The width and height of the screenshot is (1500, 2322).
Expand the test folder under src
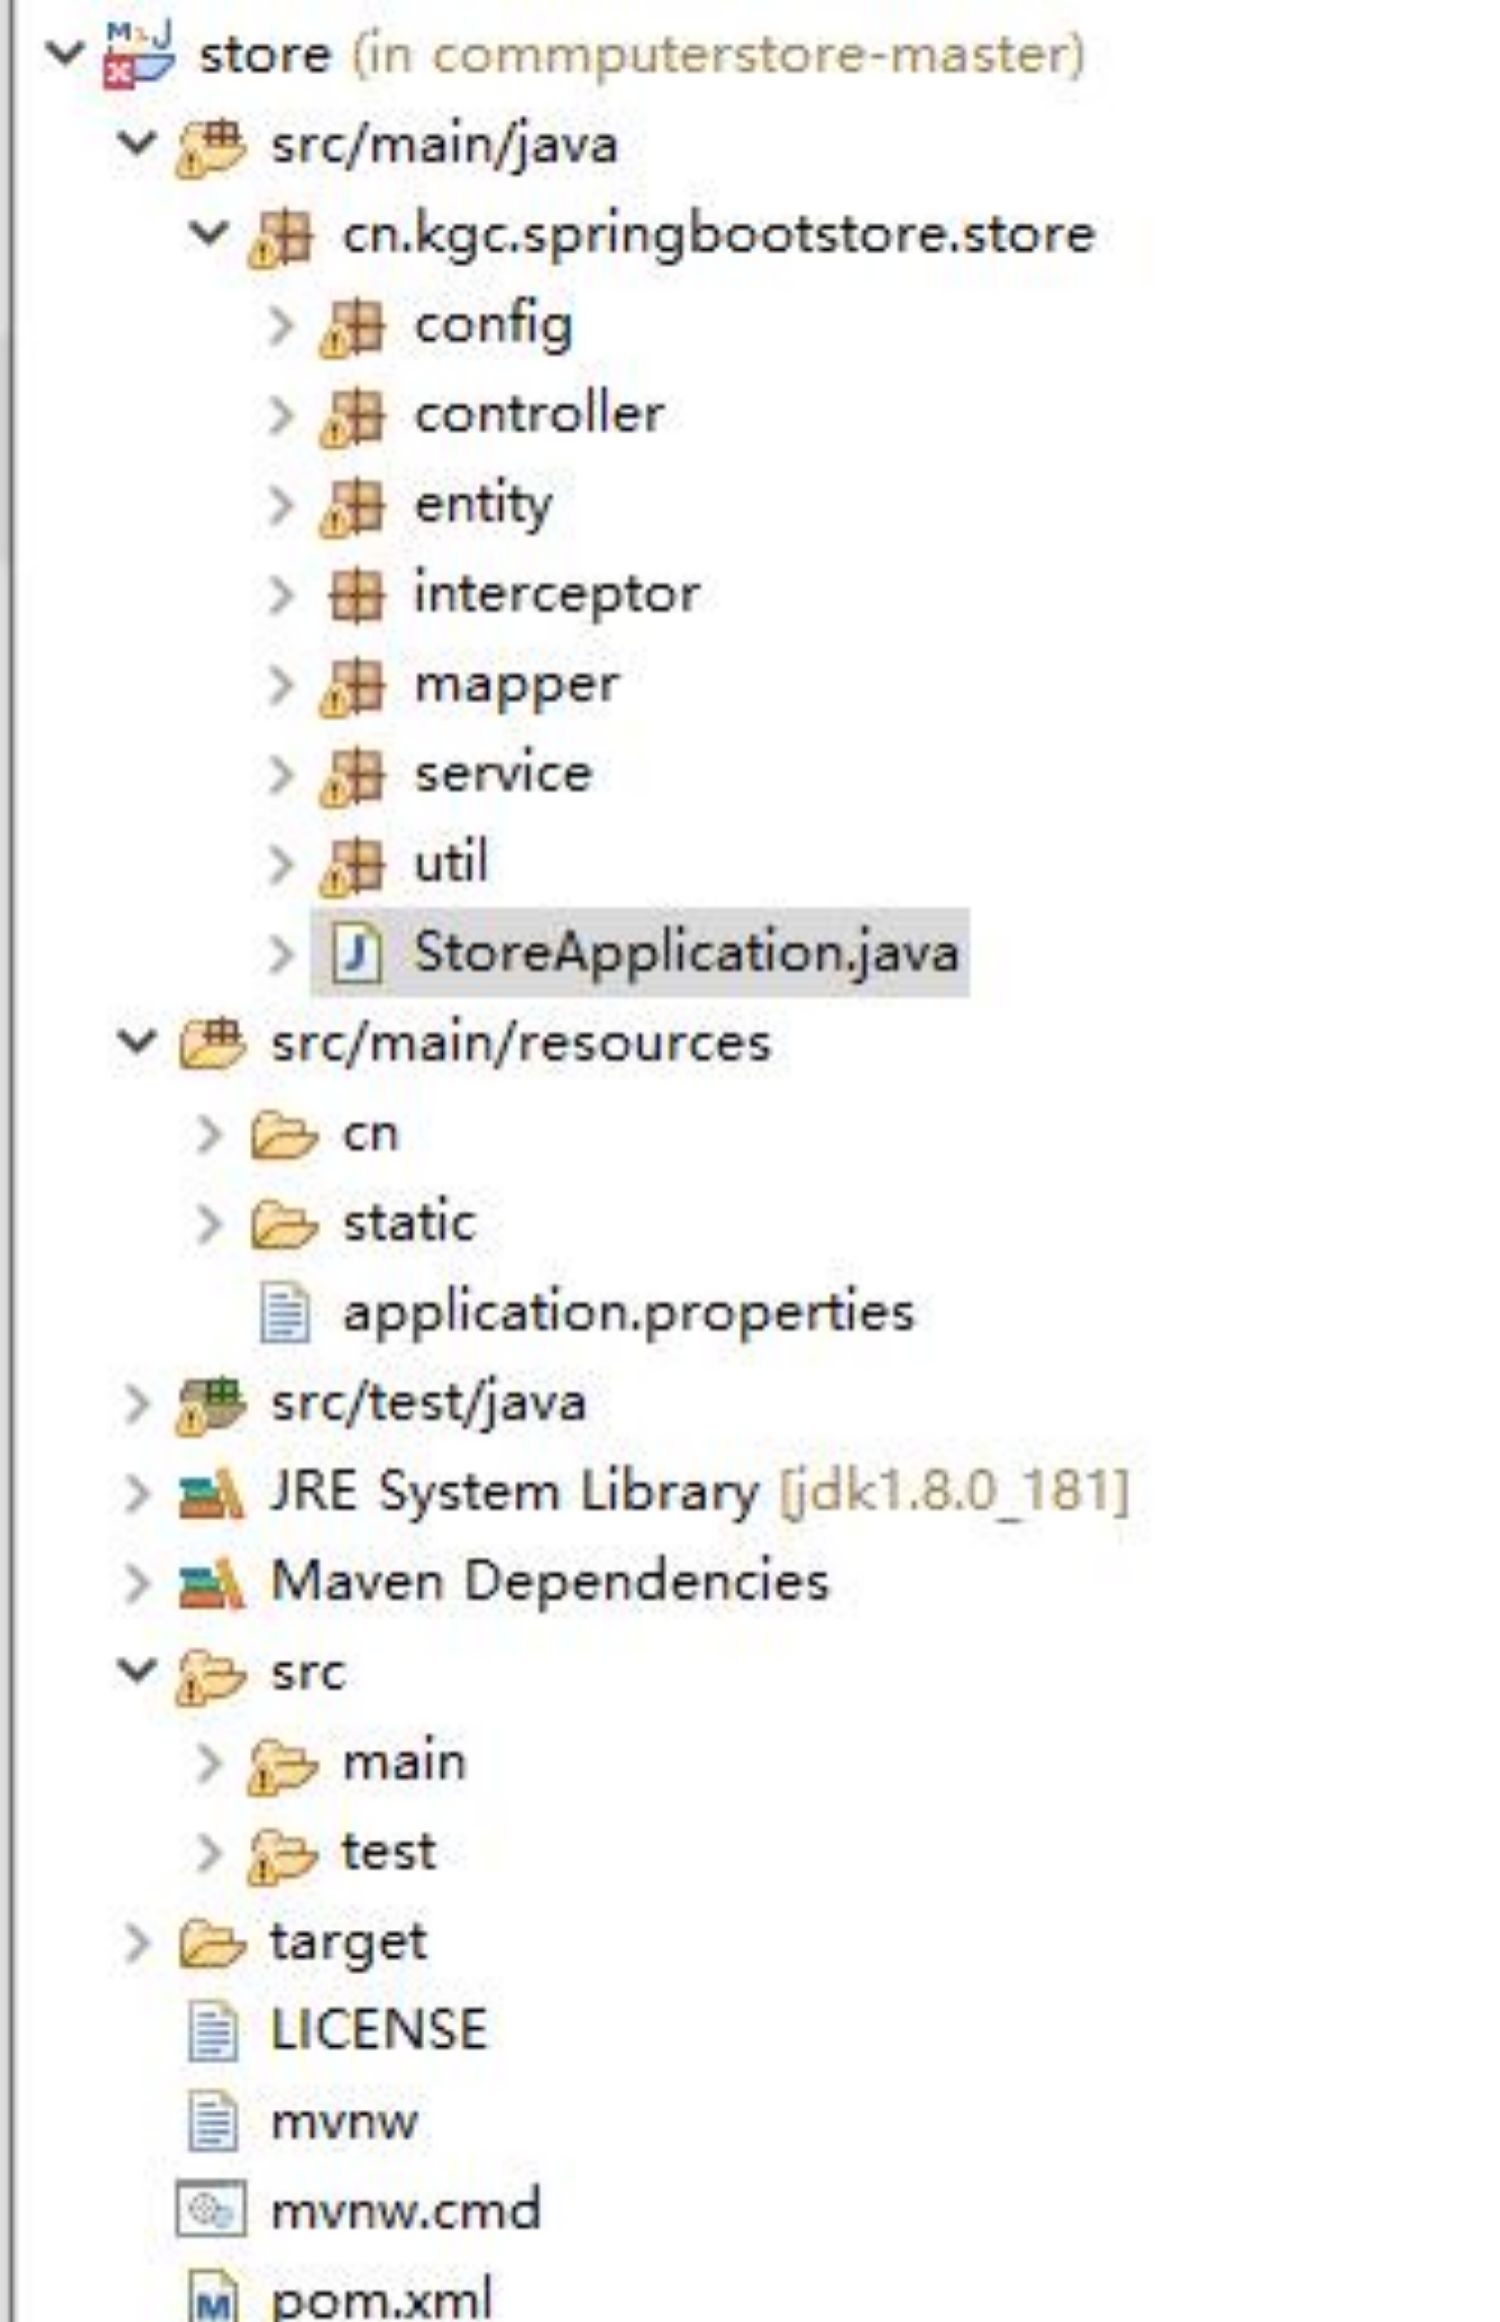[210, 1854]
